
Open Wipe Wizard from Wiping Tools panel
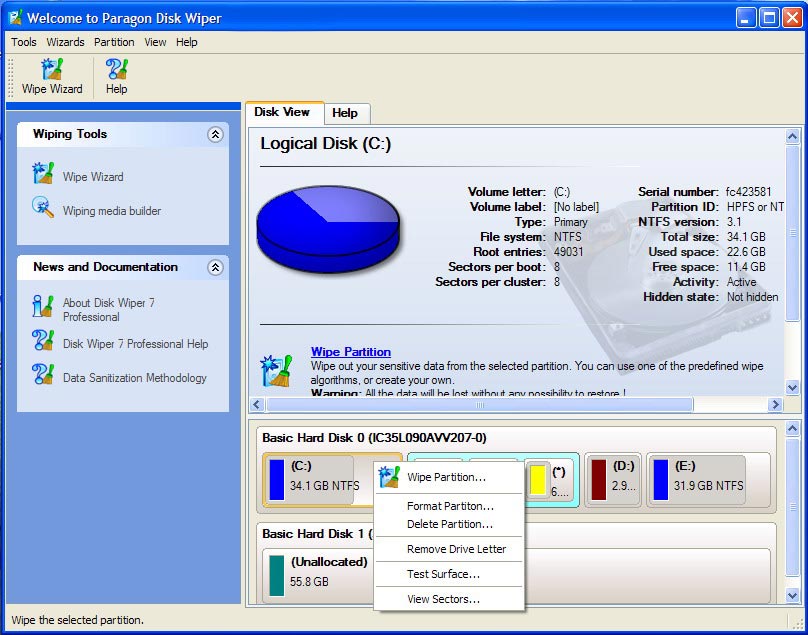pos(92,177)
